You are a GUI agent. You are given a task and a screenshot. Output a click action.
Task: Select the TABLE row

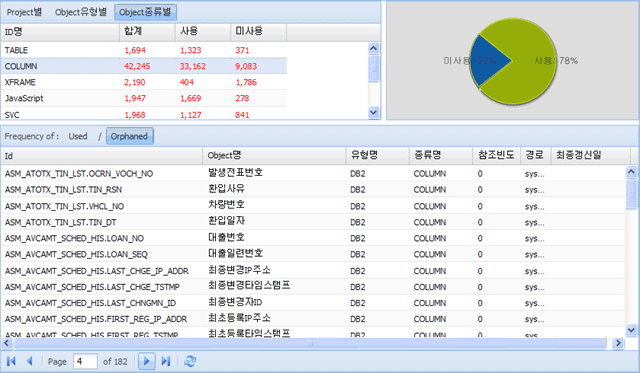pyautogui.click(x=144, y=50)
